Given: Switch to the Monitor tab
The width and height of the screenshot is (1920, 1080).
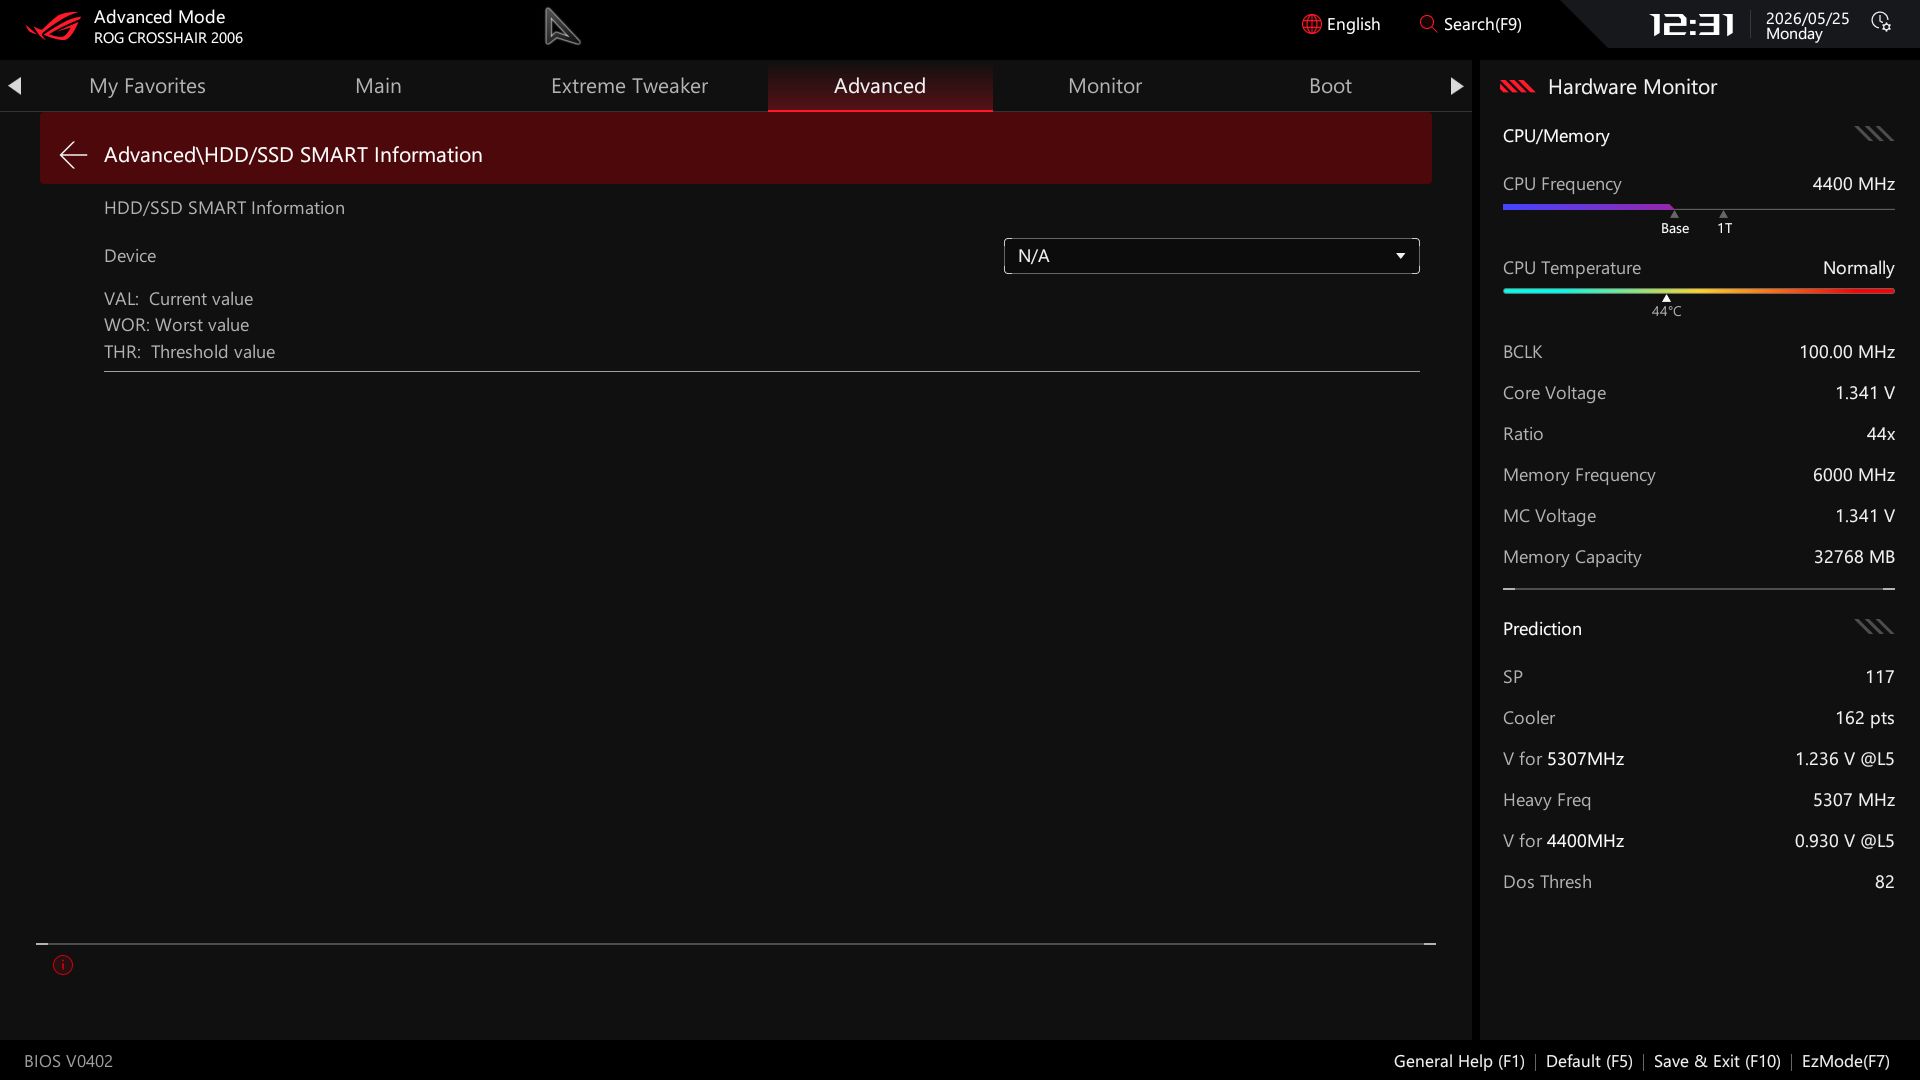Looking at the screenshot, I should 1105,86.
